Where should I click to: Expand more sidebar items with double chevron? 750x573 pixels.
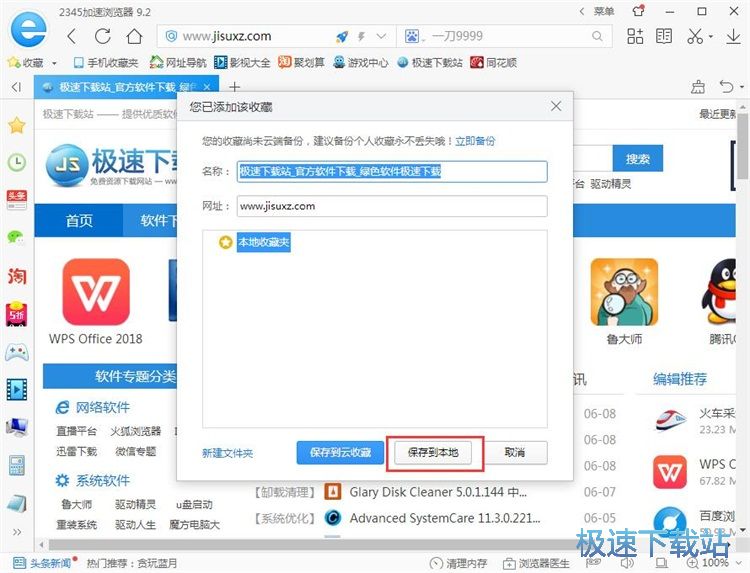point(17,532)
